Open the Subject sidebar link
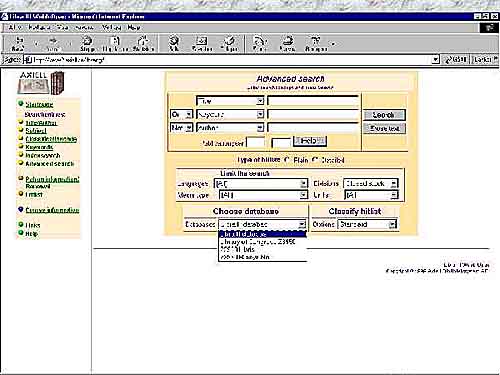This screenshot has width=500, height=375. coord(36,131)
